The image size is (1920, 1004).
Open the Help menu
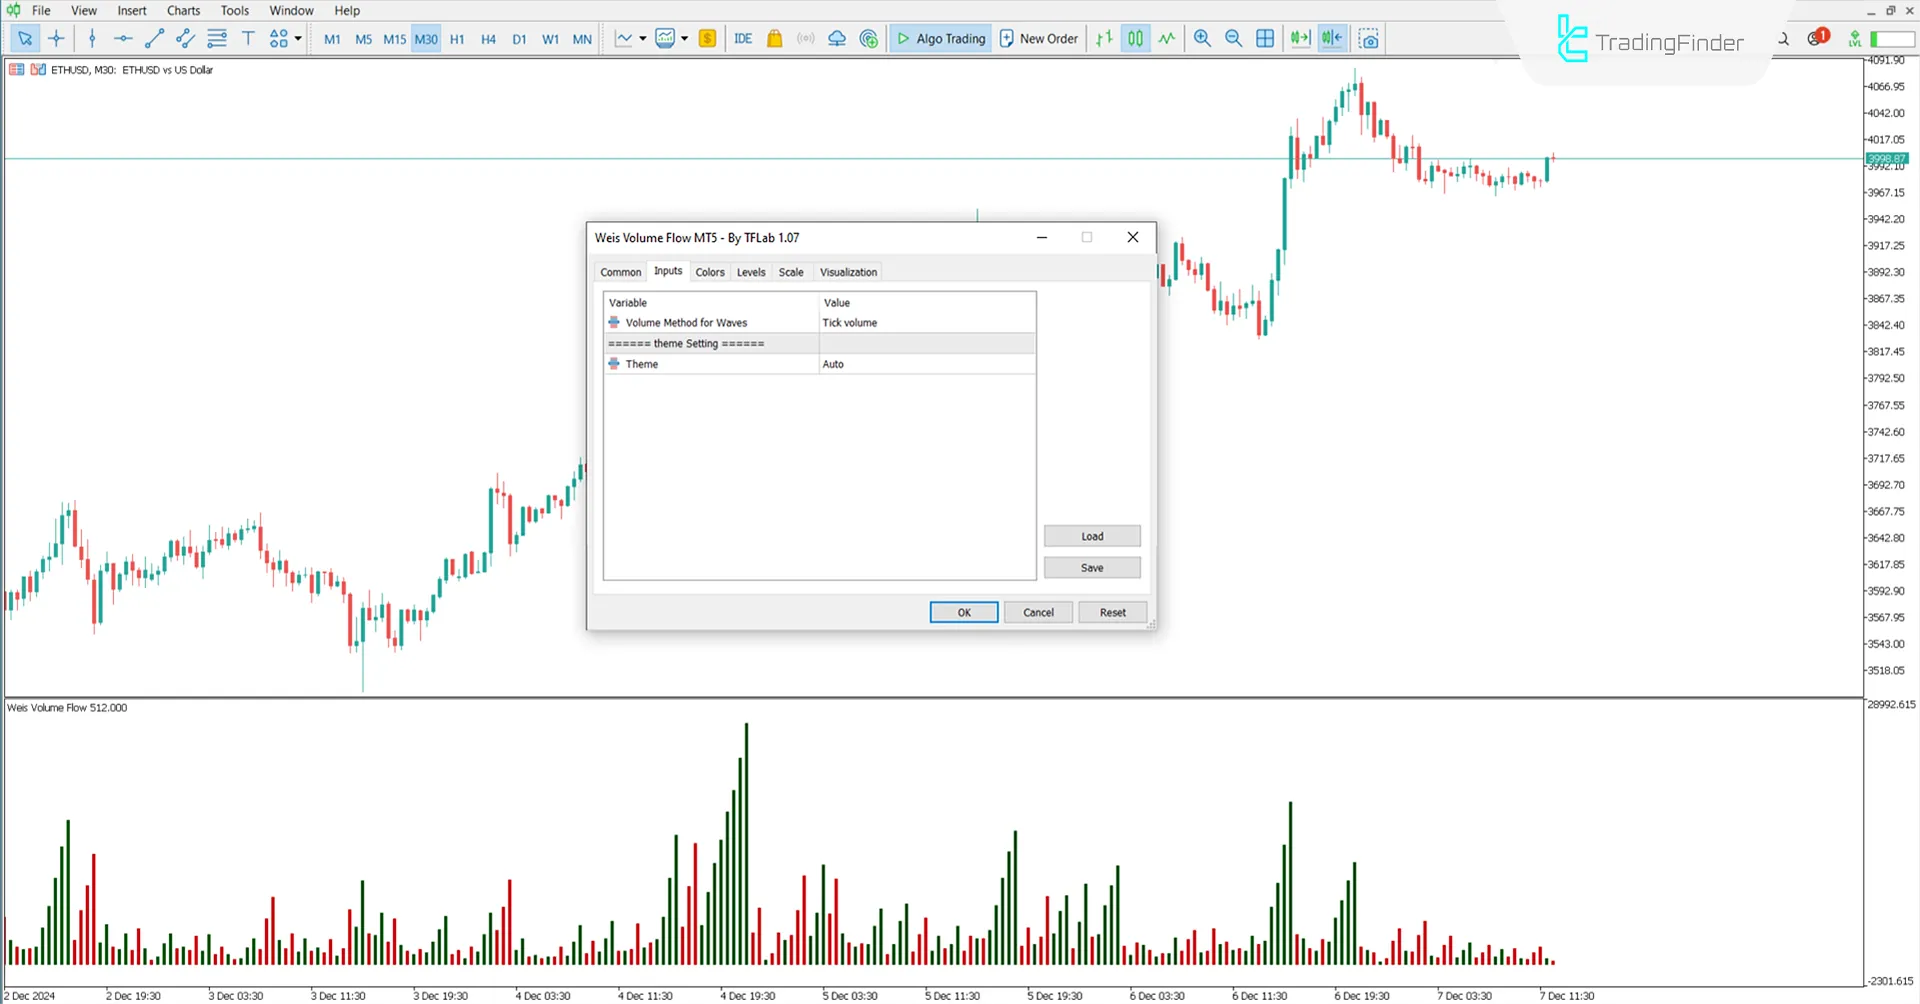coord(347,11)
